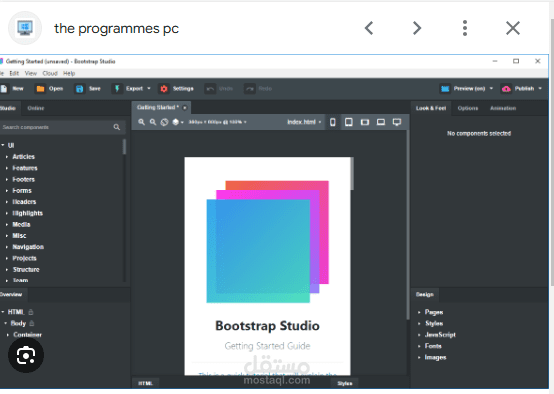This screenshot has width=554, height=394.
Task: Select the phone portrait device icon
Action: pos(333,122)
